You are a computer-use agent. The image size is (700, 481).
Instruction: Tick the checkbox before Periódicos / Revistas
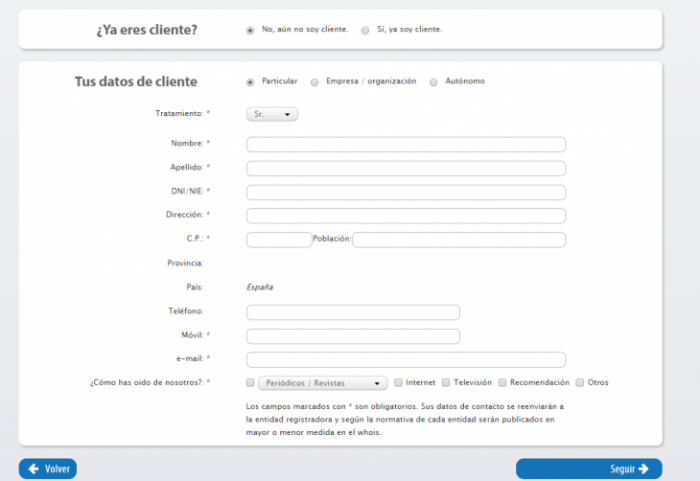pos(250,383)
